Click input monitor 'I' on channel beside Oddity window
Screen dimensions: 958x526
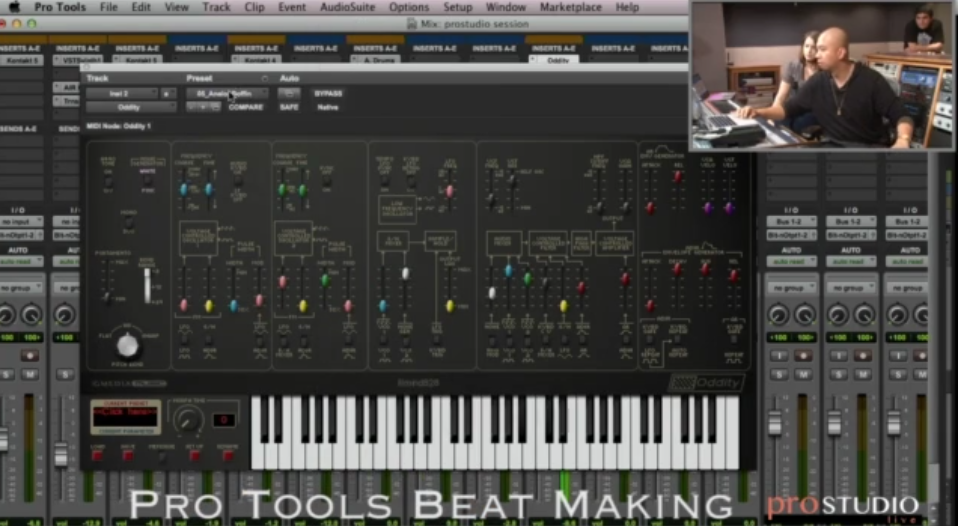coord(779,356)
